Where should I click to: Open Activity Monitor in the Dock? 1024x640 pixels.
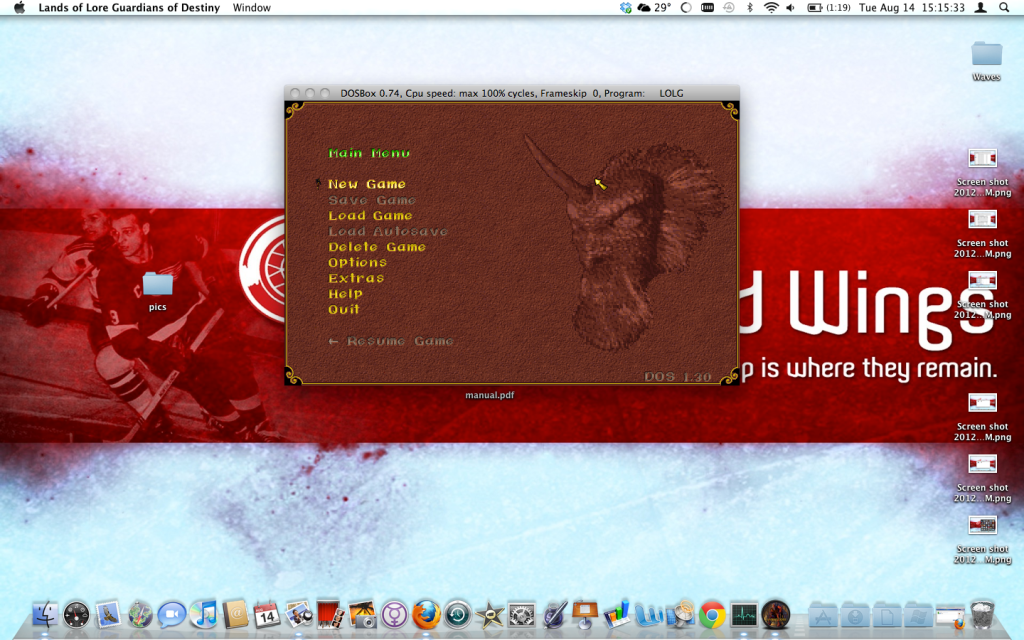743,615
